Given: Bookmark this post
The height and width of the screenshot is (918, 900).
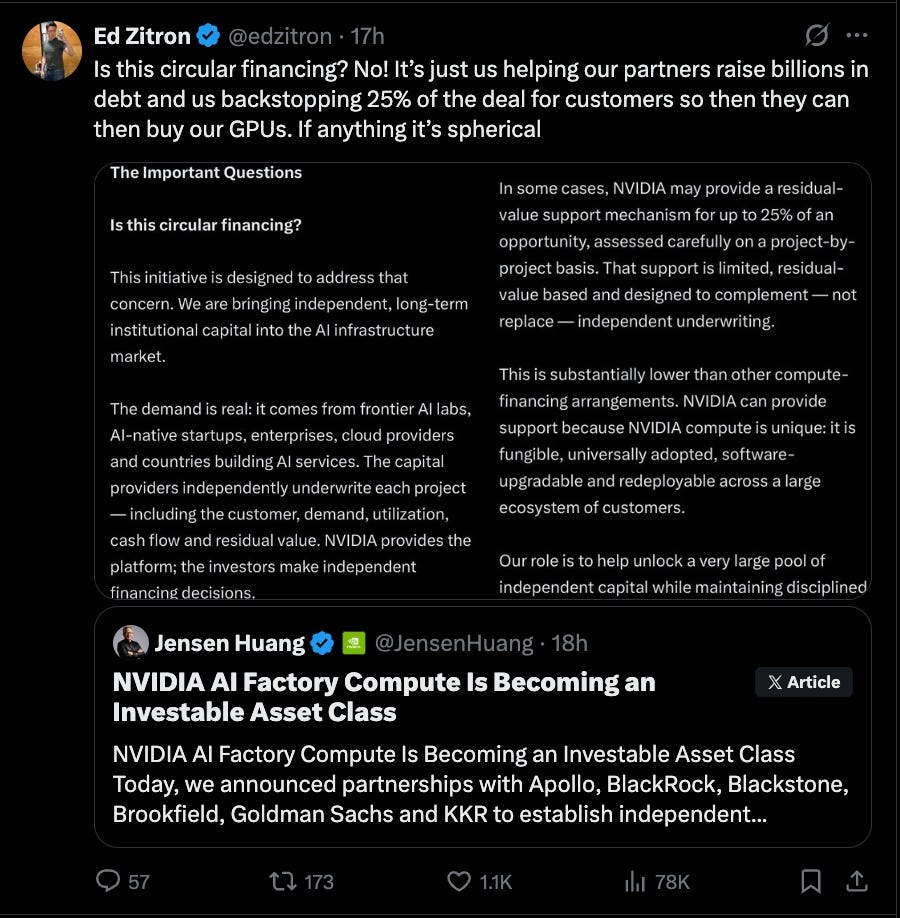Looking at the screenshot, I should [811, 881].
